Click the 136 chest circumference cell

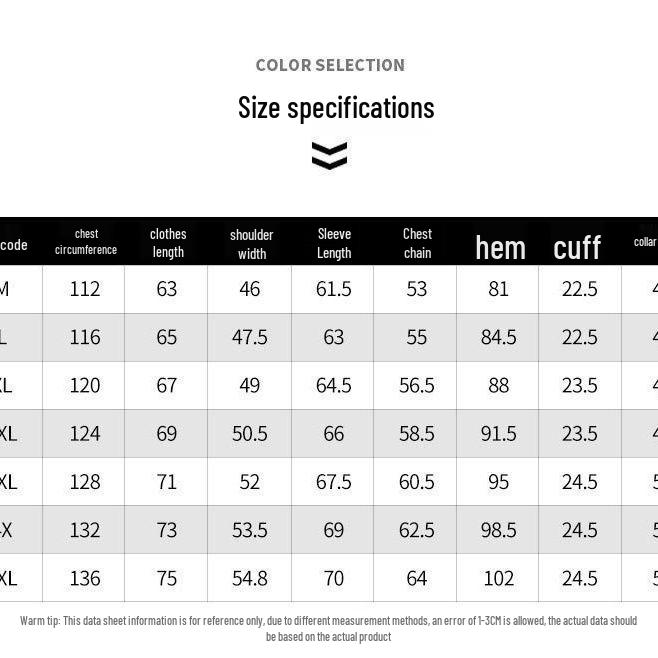coord(85,578)
